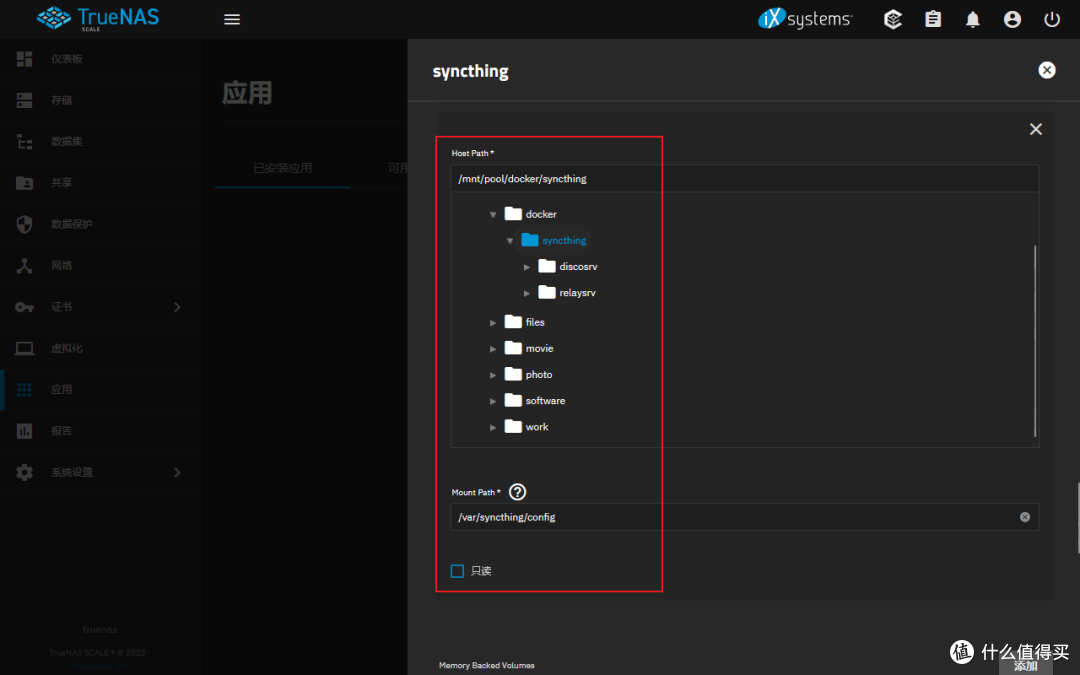The height and width of the screenshot is (675, 1080).
Task: Expand the work folder arrow
Action: click(x=492, y=427)
